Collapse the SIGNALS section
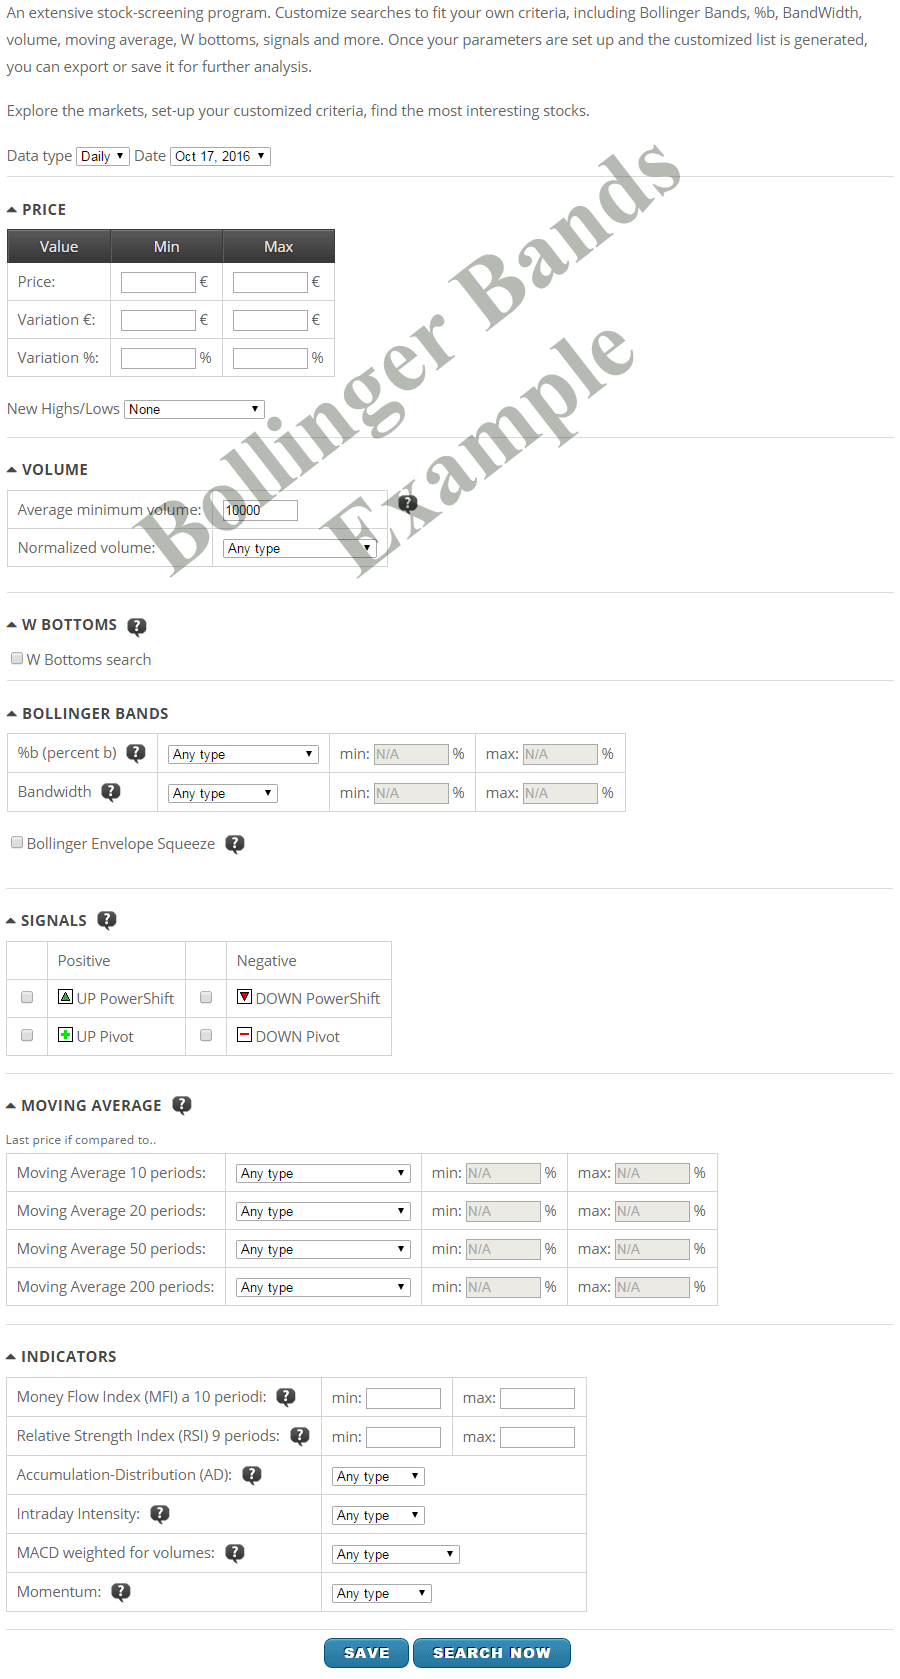 point(47,921)
